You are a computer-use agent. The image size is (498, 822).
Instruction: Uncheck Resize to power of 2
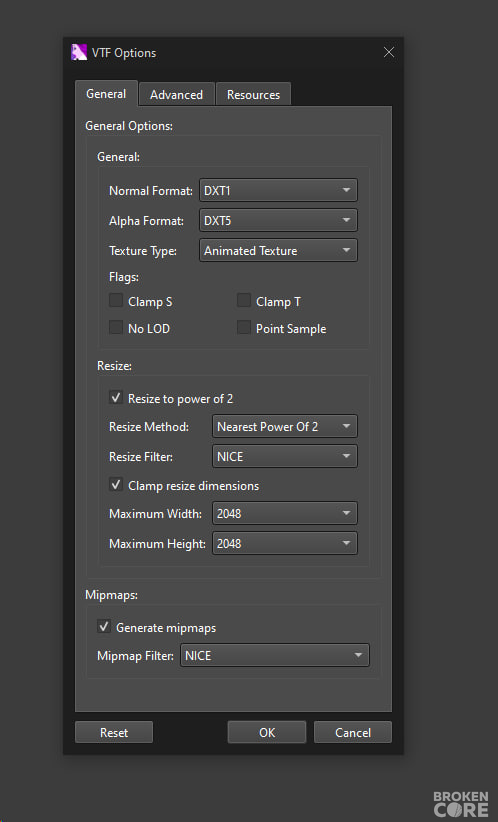tap(116, 397)
